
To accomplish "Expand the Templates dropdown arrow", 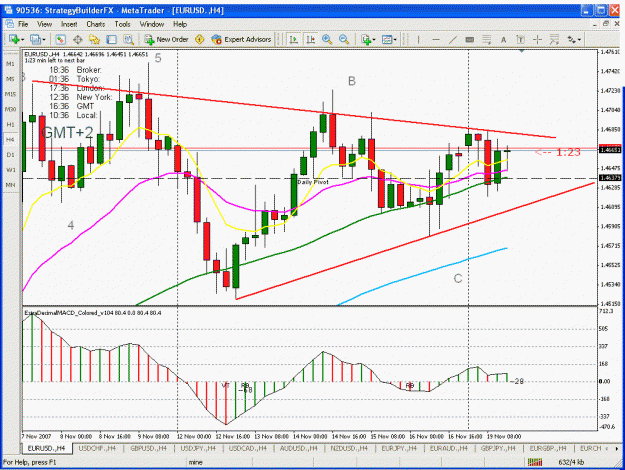I will pos(395,39).
